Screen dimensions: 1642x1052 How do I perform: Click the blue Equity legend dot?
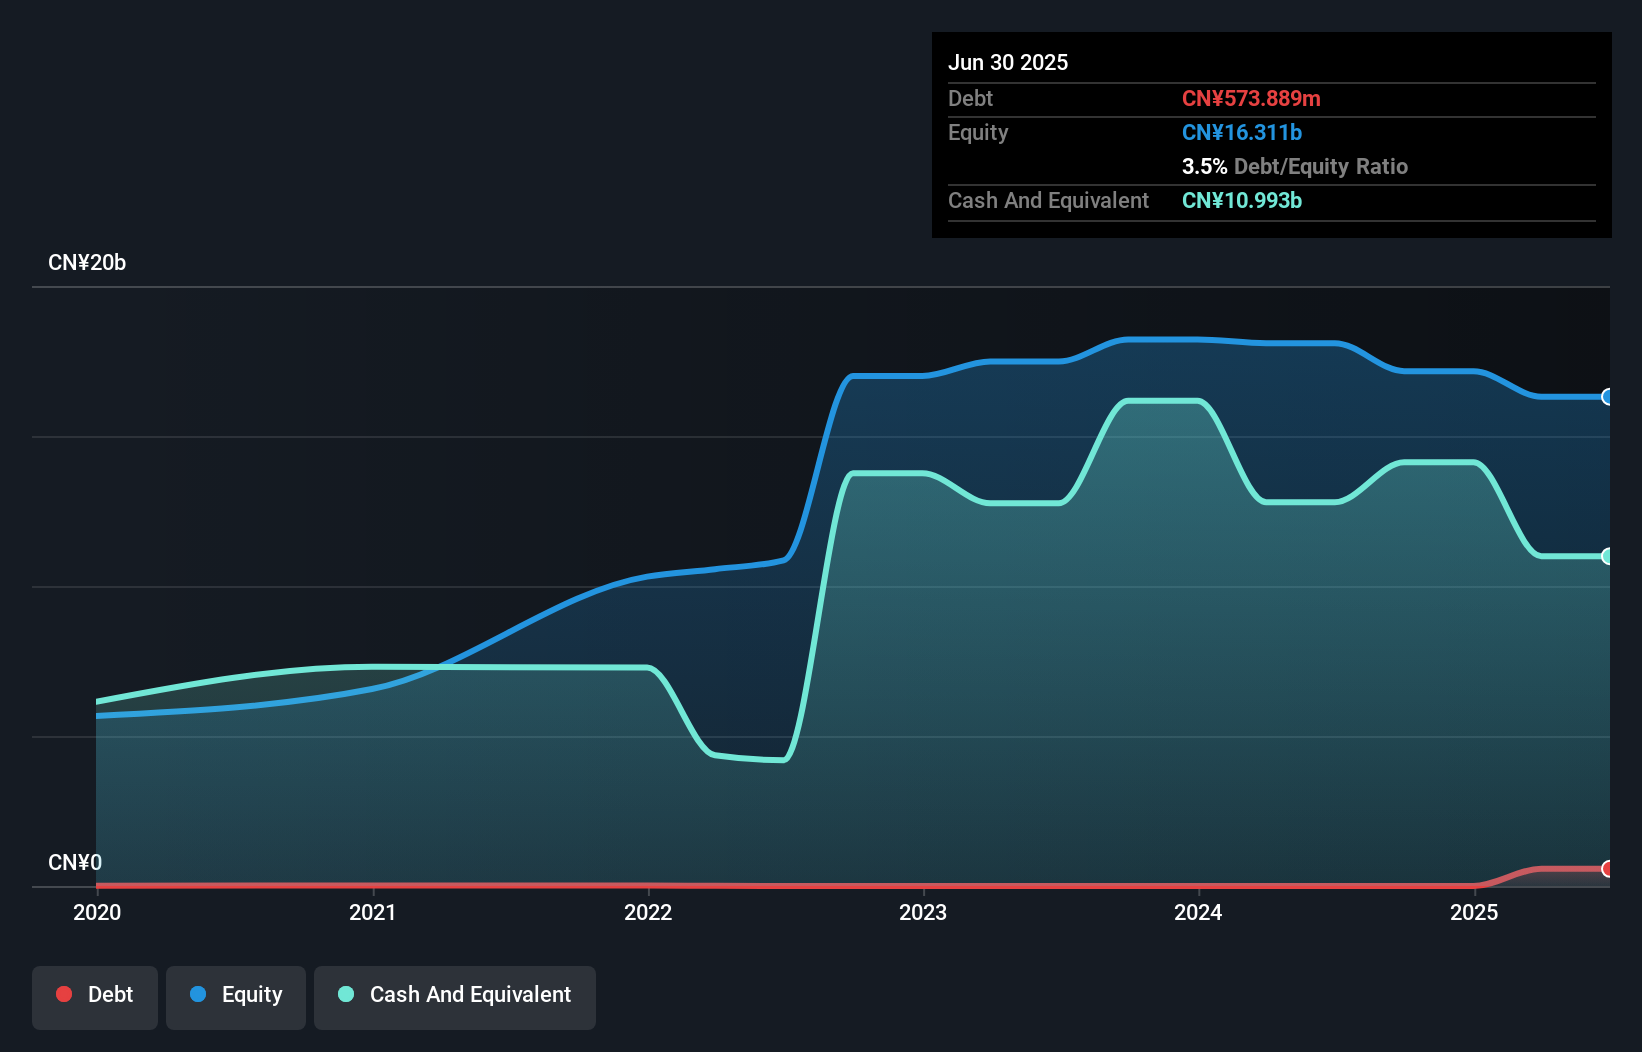200,994
